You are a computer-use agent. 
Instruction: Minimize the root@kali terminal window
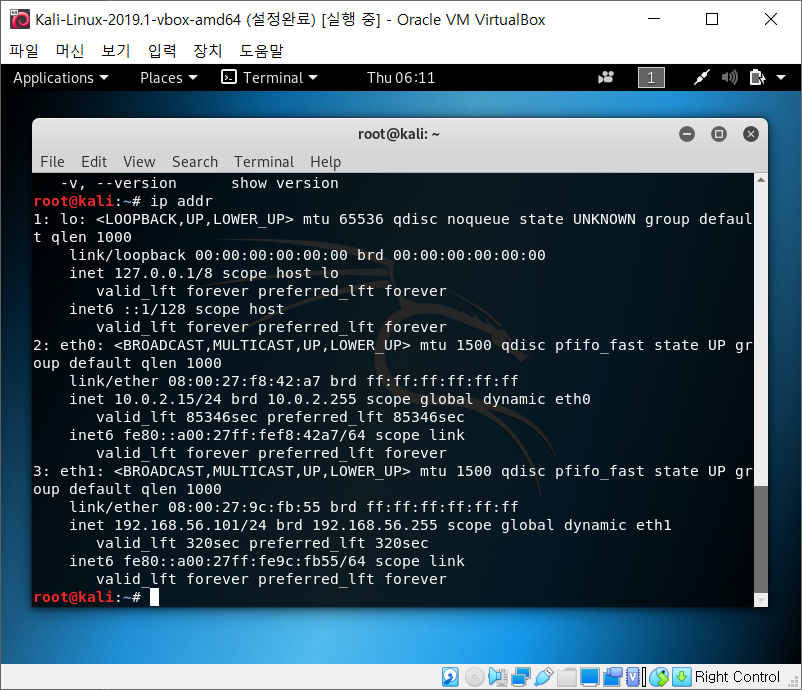pyautogui.click(x=687, y=135)
